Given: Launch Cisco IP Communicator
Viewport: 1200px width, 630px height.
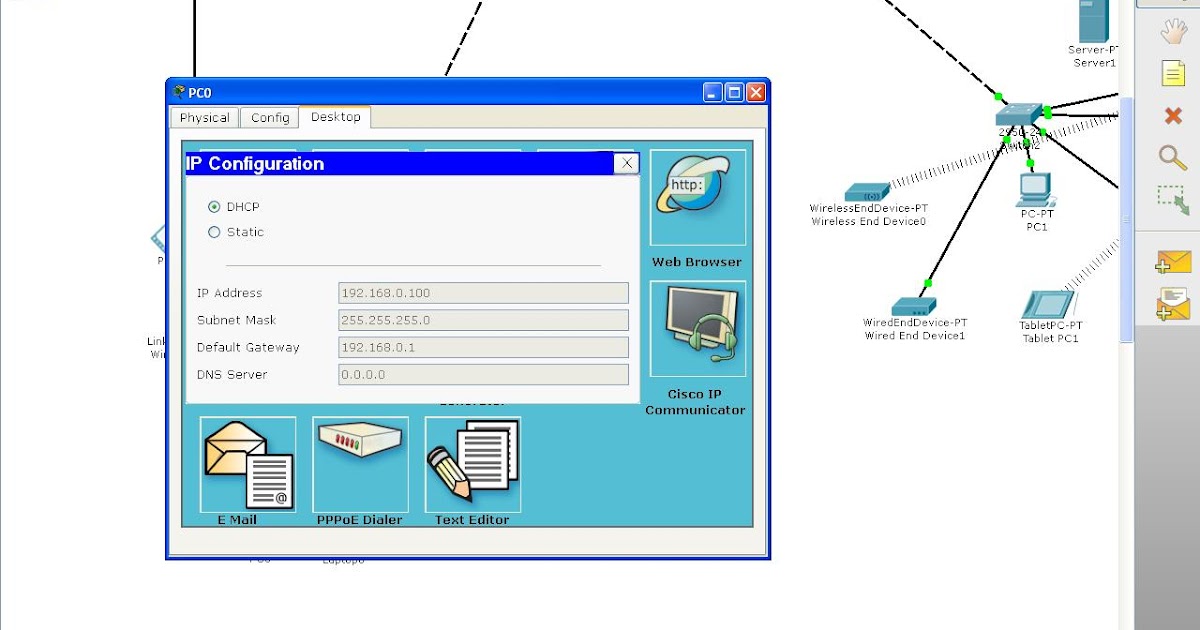Looking at the screenshot, I should [696, 328].
